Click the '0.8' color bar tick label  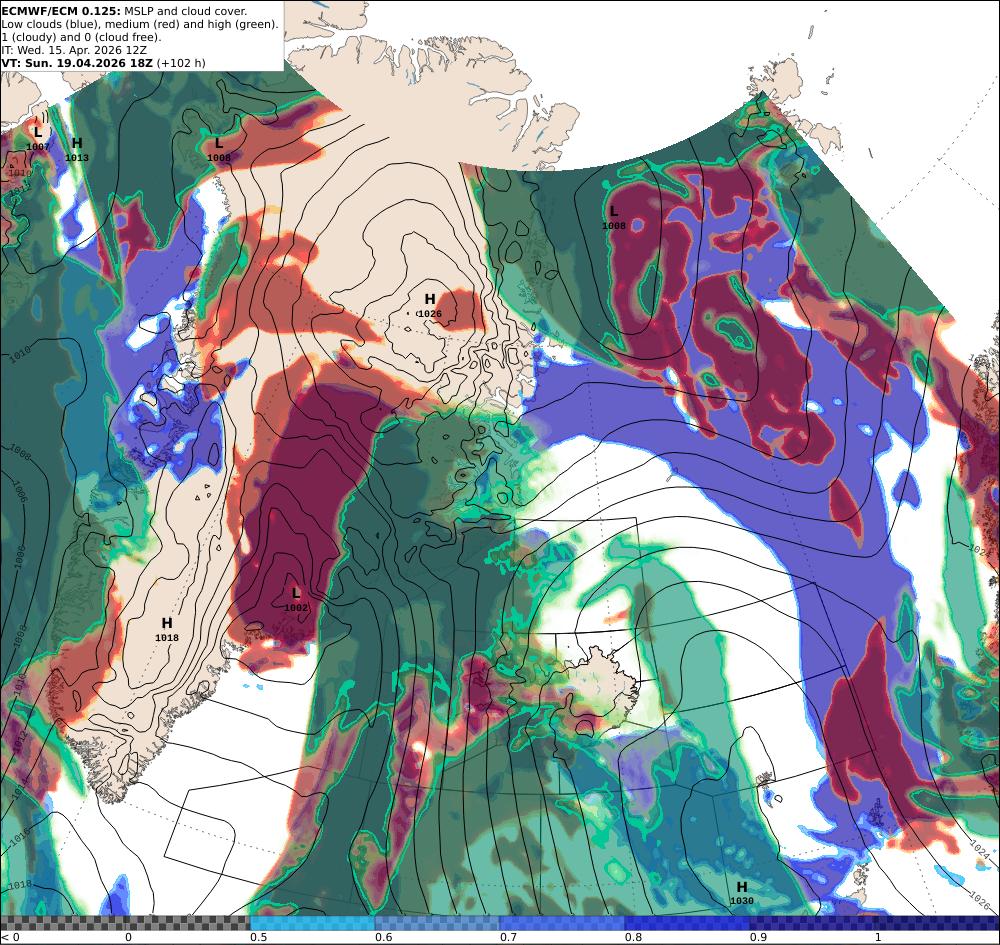point(633,937)
